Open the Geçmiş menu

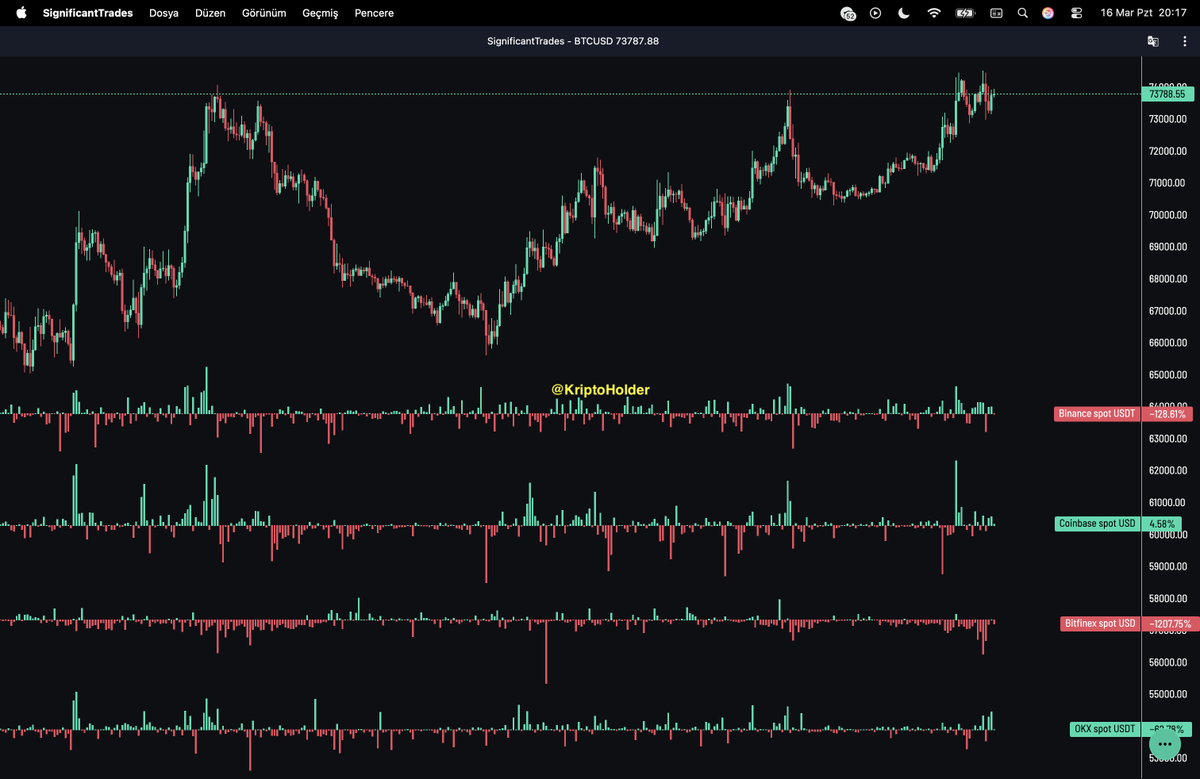tap(320, 13)
